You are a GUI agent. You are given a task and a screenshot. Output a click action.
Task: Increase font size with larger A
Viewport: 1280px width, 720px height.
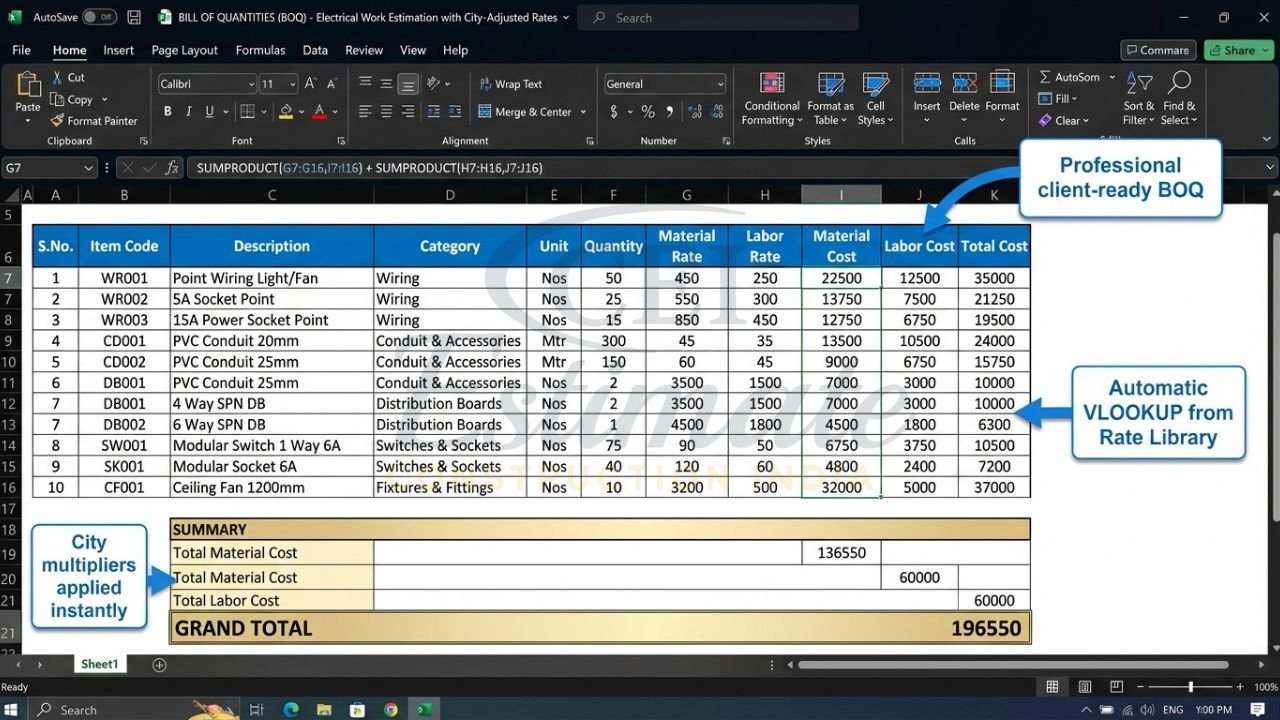(x=310, y=84)
